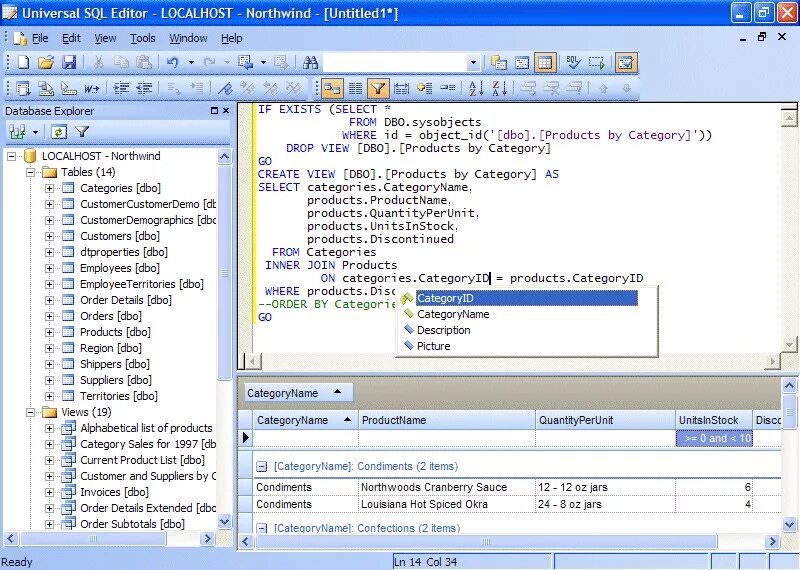Toggle the grid results view button
The image size is (800, 570).
(x=545, y=63)
